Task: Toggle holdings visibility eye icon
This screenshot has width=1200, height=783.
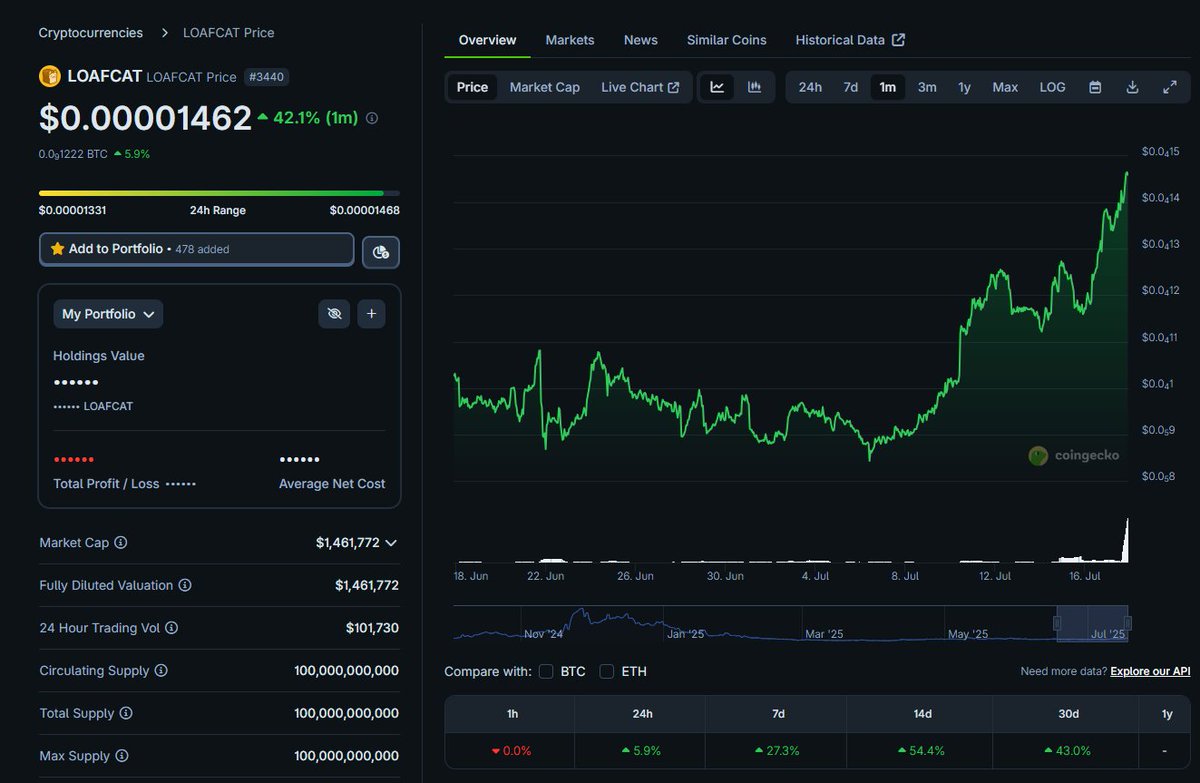Action: [x=334, y=314]
